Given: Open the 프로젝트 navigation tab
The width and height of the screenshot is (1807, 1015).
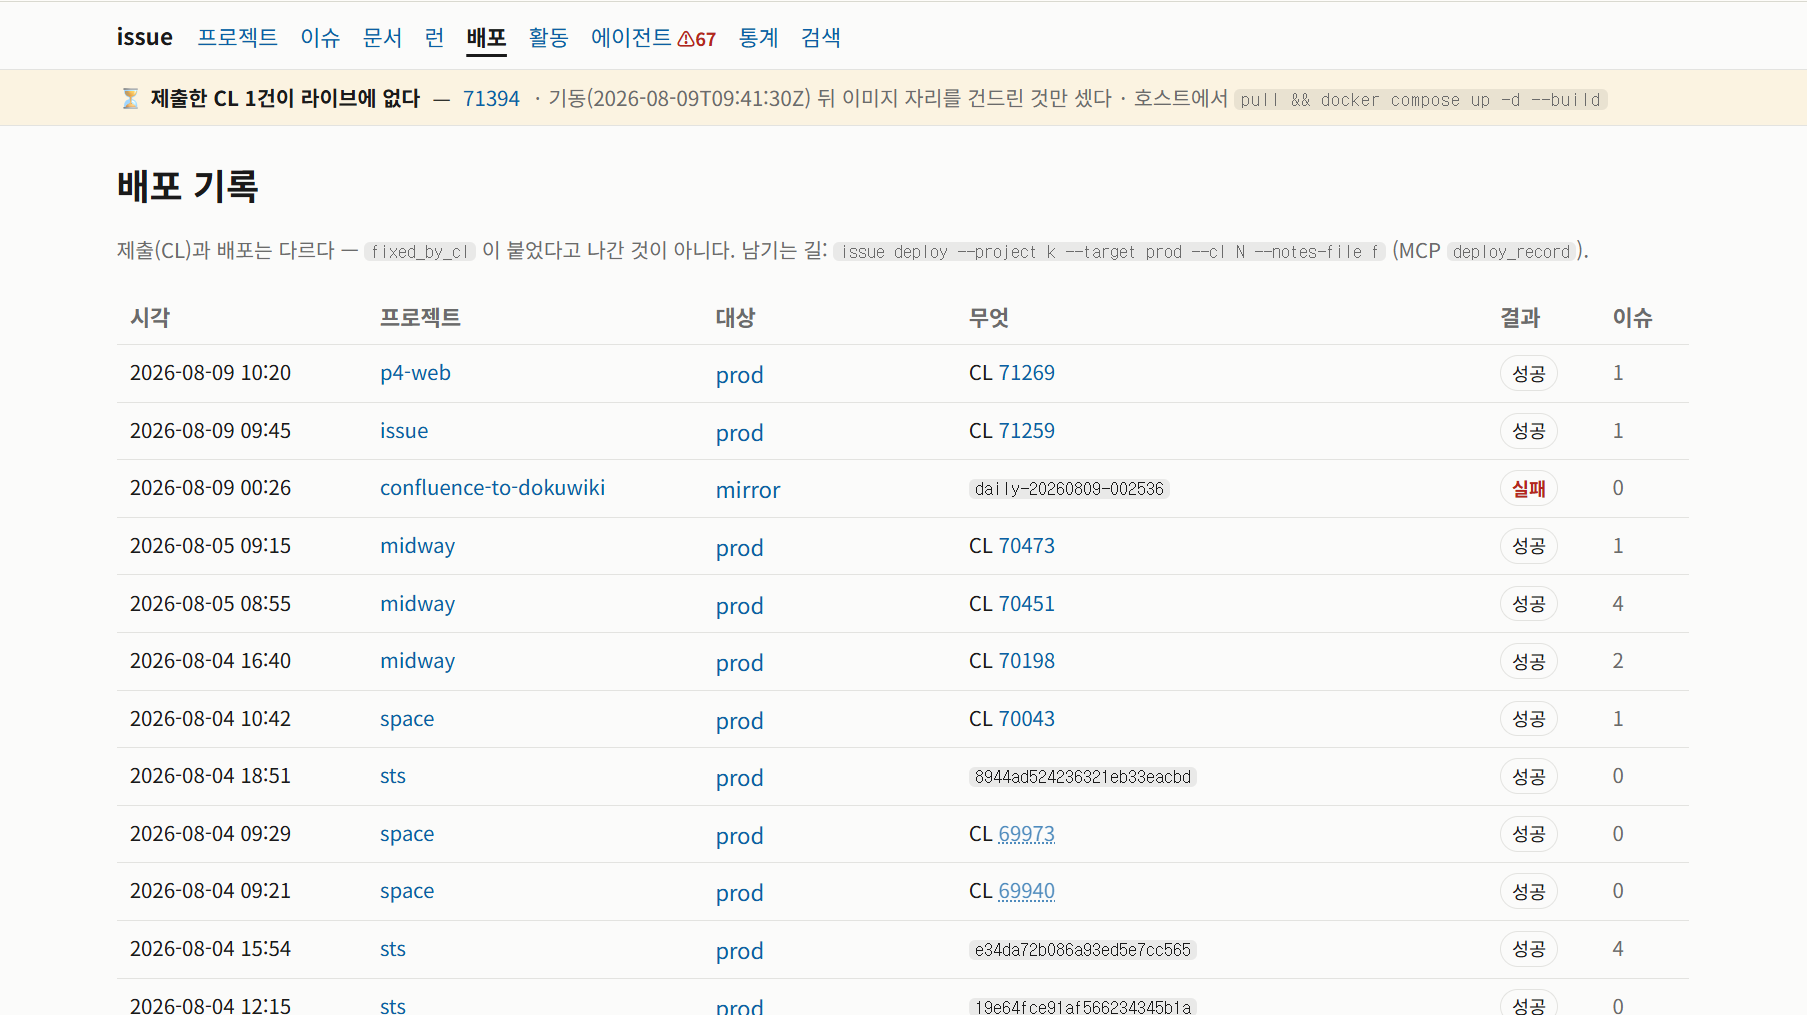Looking at the screenshot, I should coord(237,37).
